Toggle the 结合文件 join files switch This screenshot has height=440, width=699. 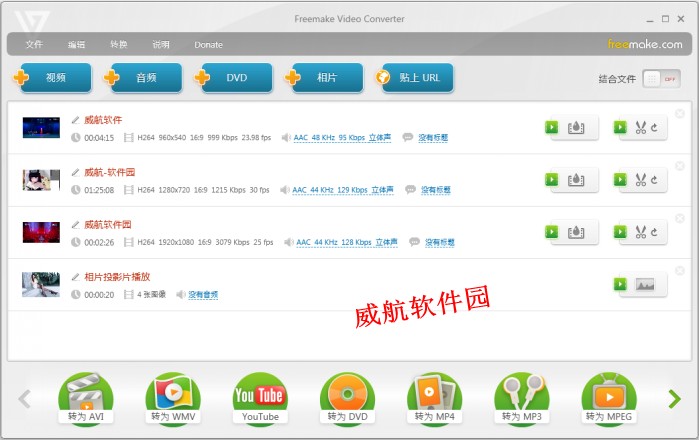662,79
